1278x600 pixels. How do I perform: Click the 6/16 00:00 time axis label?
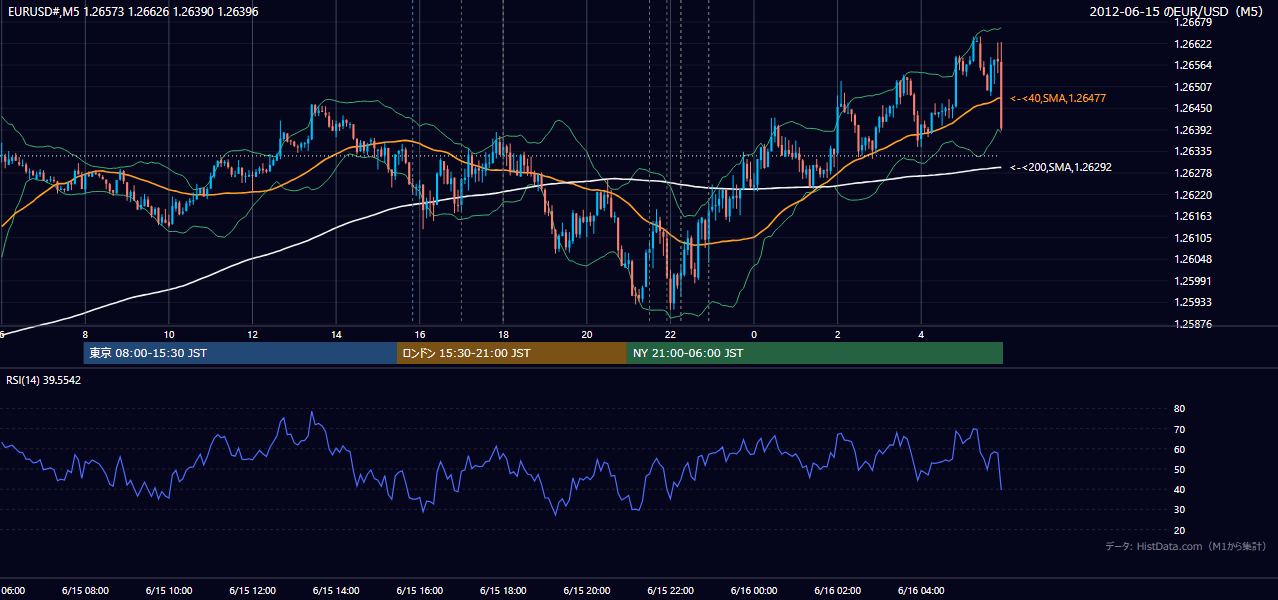(753, 590)
